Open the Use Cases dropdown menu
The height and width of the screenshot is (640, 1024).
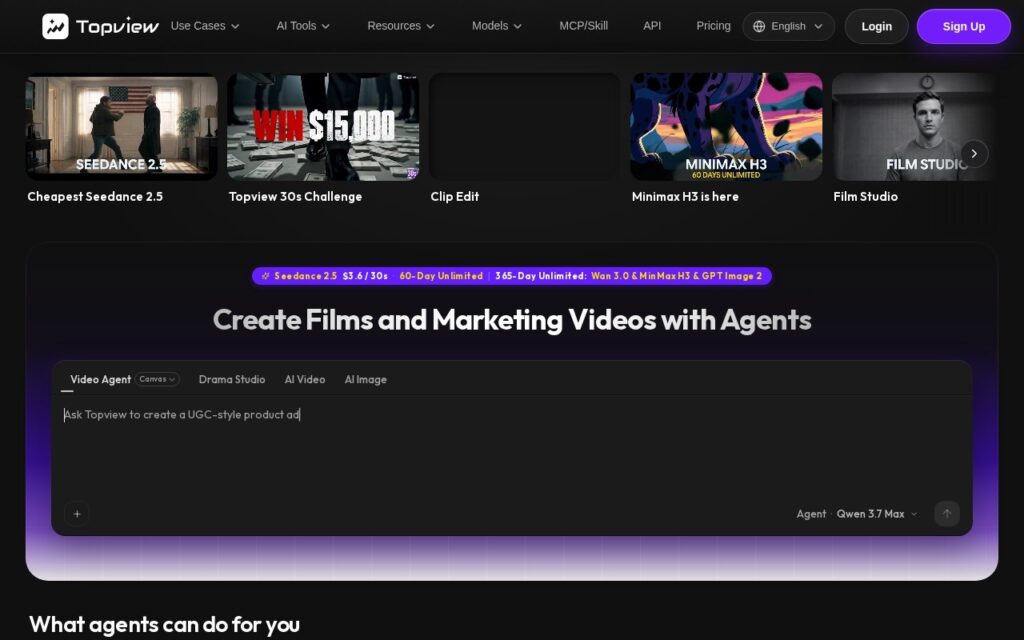point(204,26)
